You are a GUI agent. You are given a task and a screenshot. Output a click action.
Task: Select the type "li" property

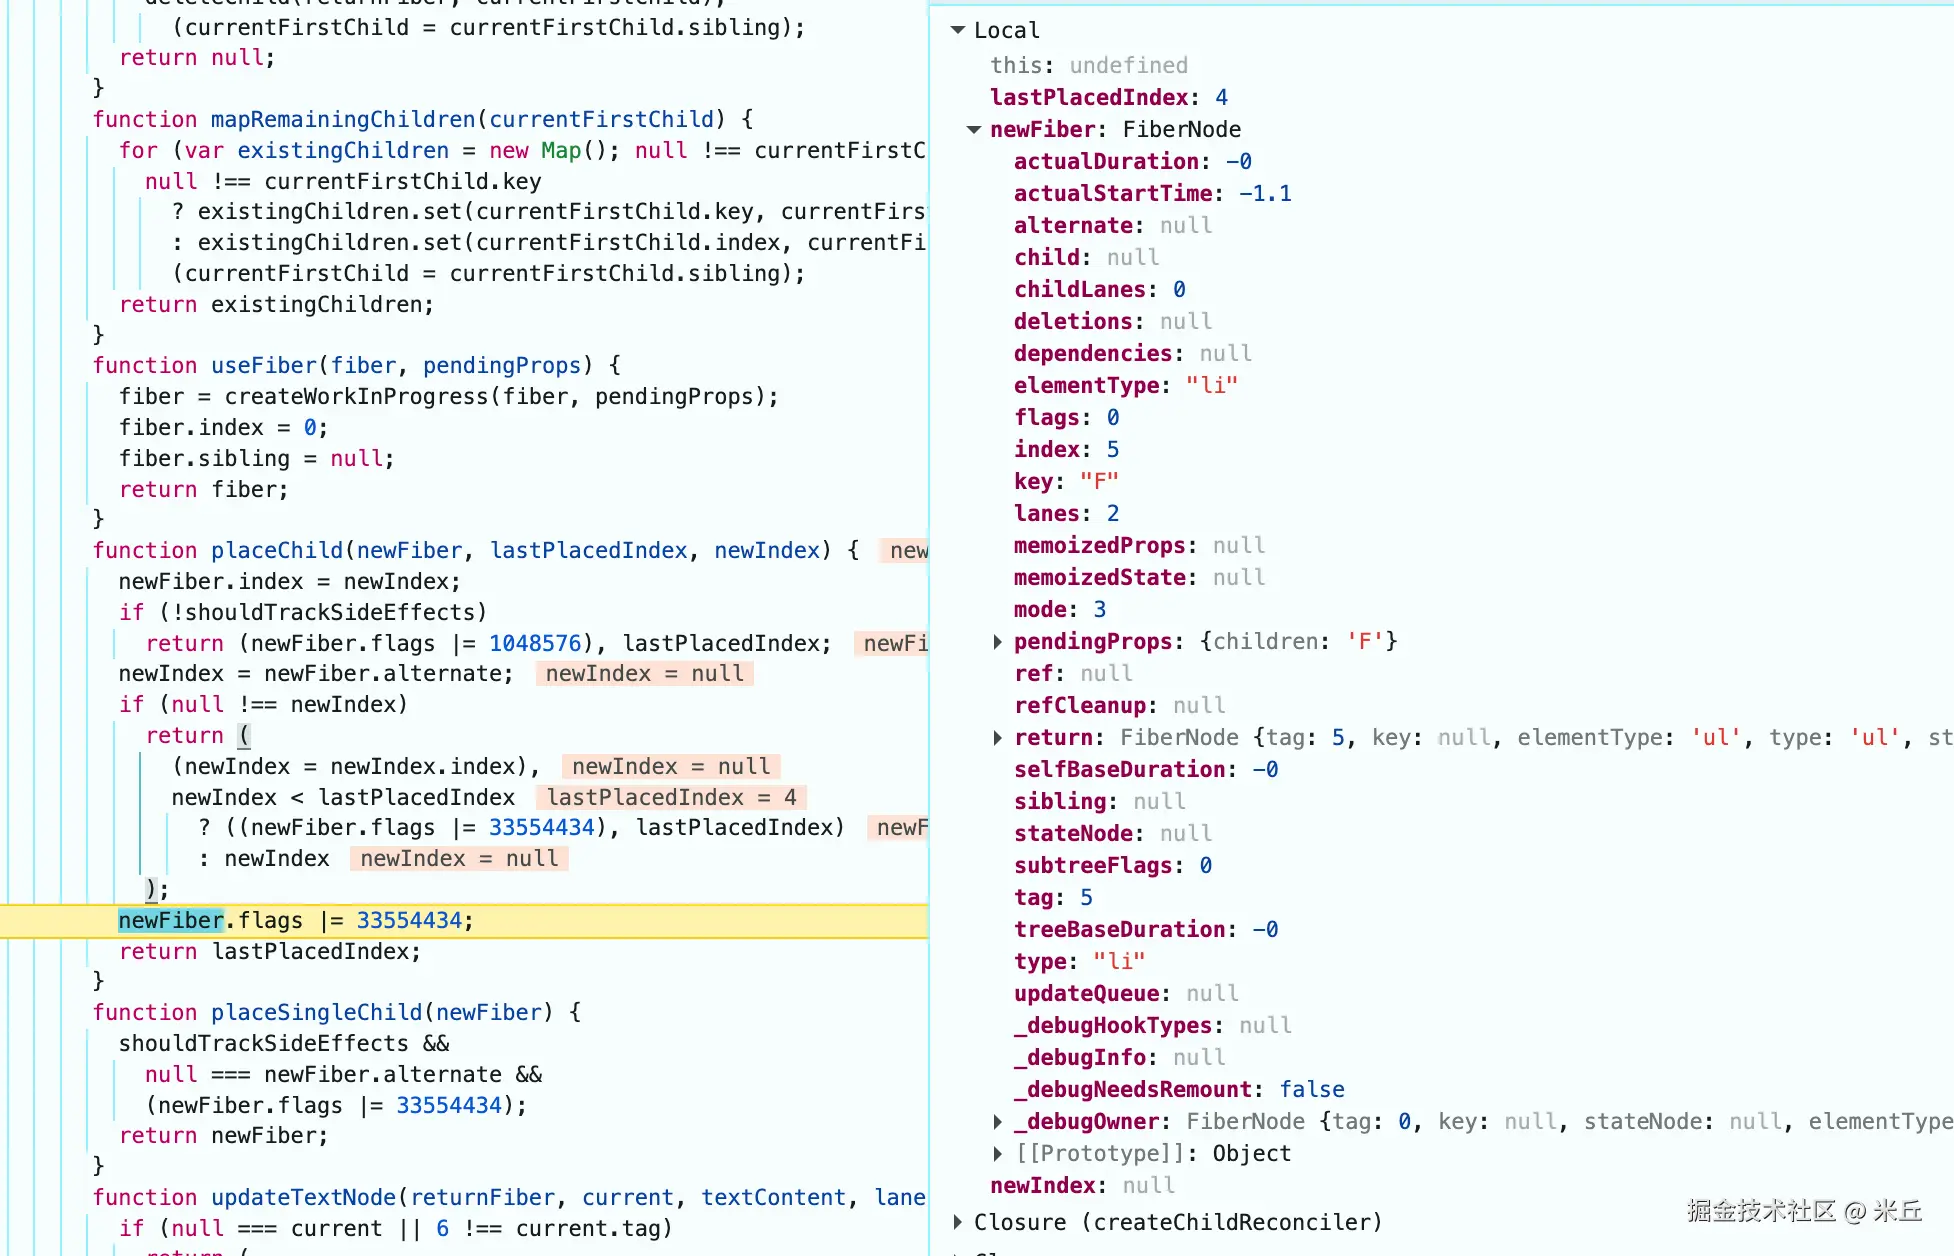tap(1080, 962)
